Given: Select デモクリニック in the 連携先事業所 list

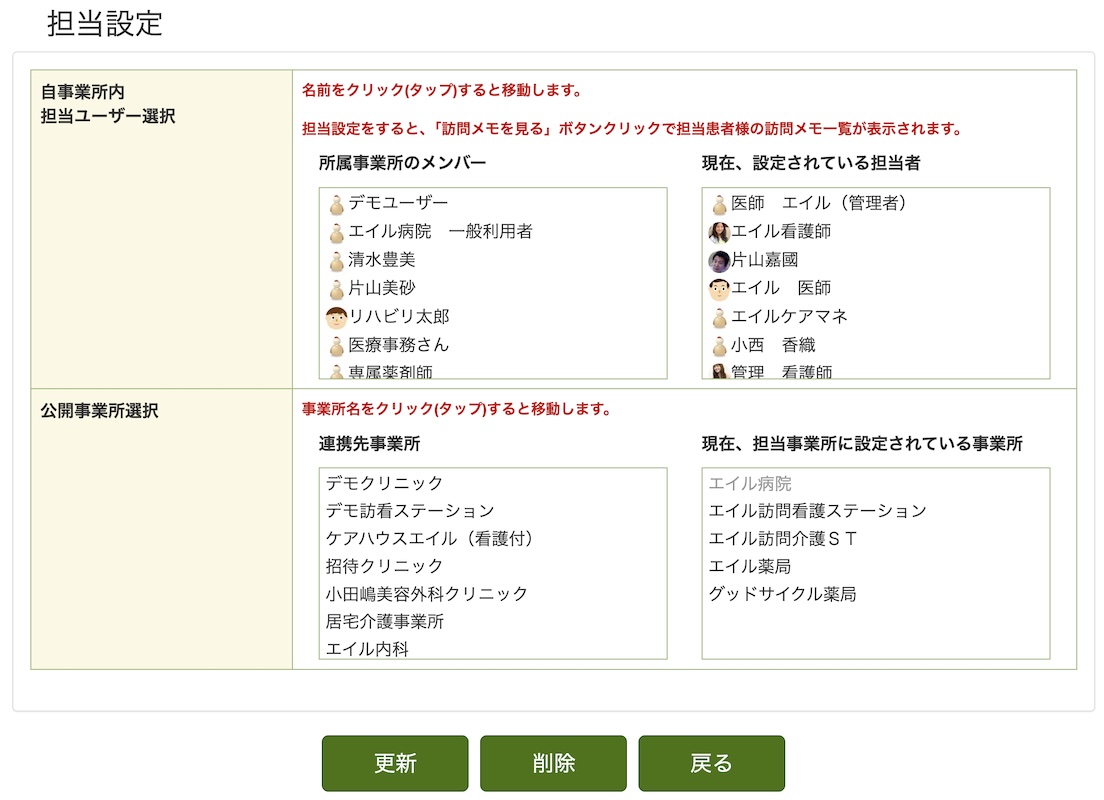Looking at the screenshot, I should coord(384,483).
